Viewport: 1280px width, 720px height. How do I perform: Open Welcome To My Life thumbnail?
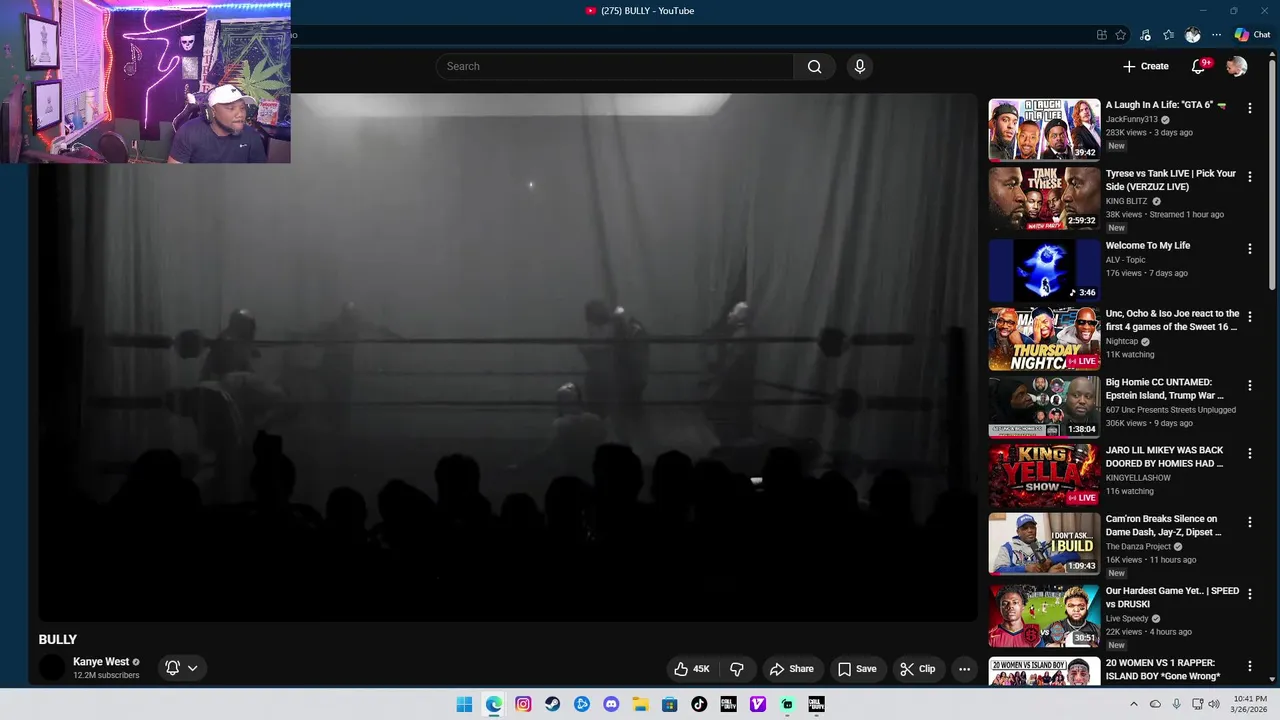[1044, 270]
